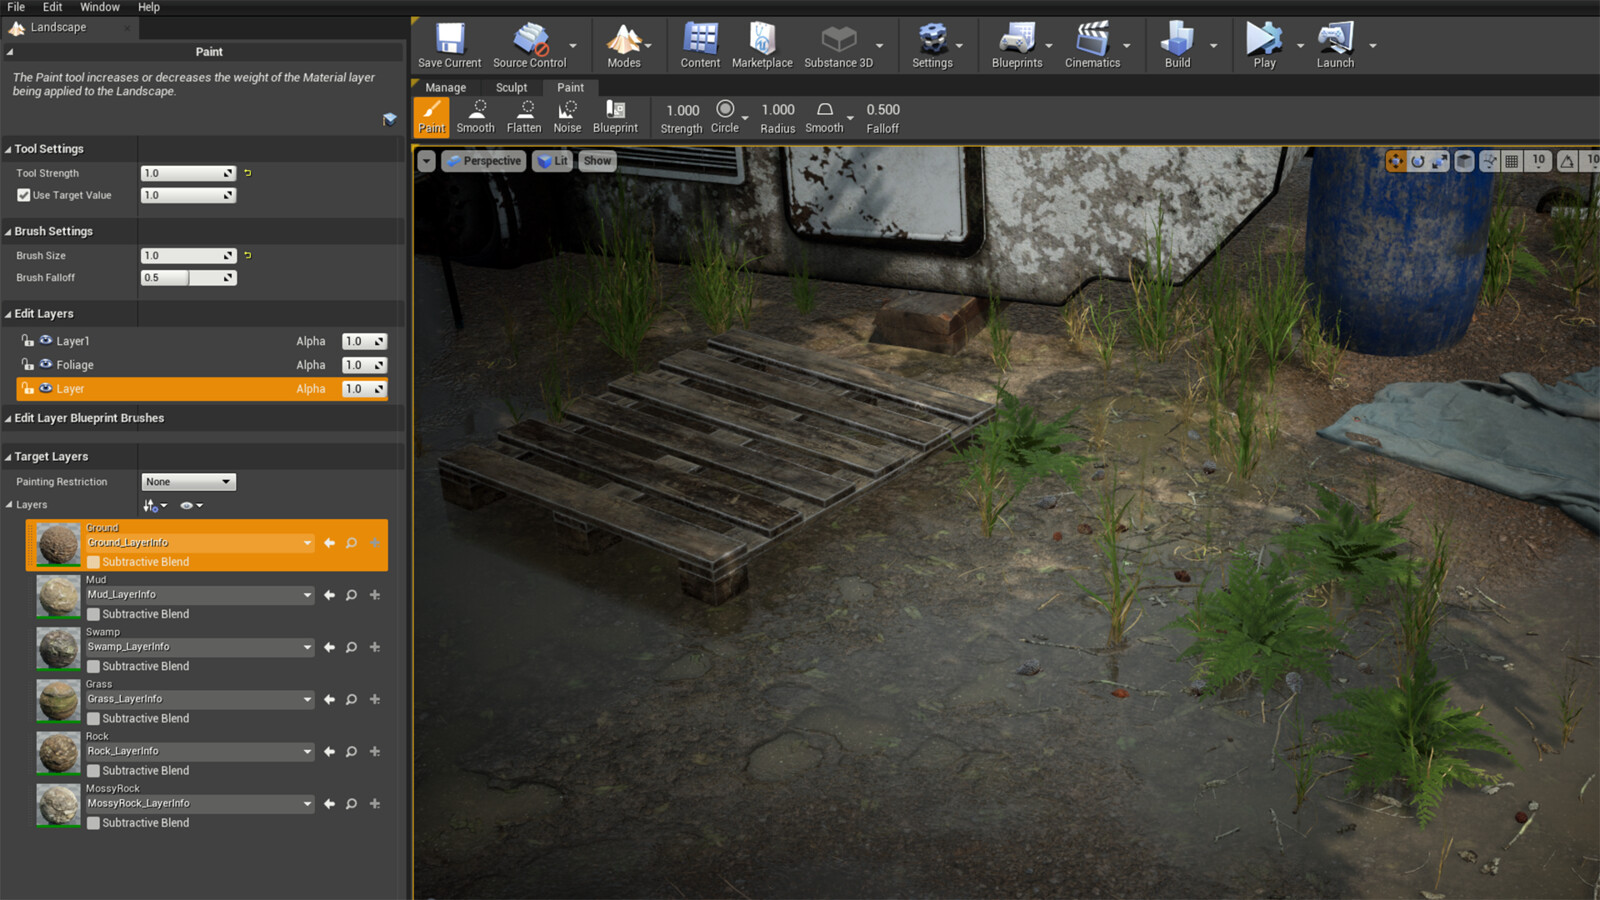This screenshot has width=1600, height=900.
Task: Enable Subtractive Blend for Grass layer
Action: [x=93, y=718]
